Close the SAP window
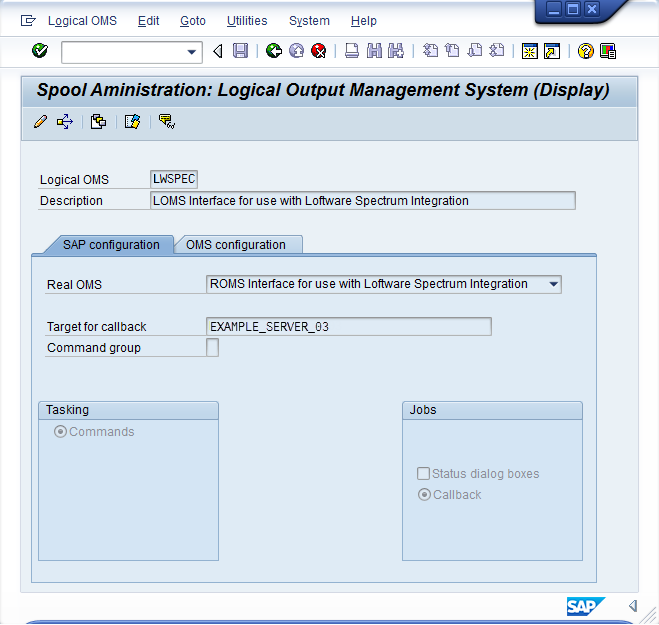 592,9
